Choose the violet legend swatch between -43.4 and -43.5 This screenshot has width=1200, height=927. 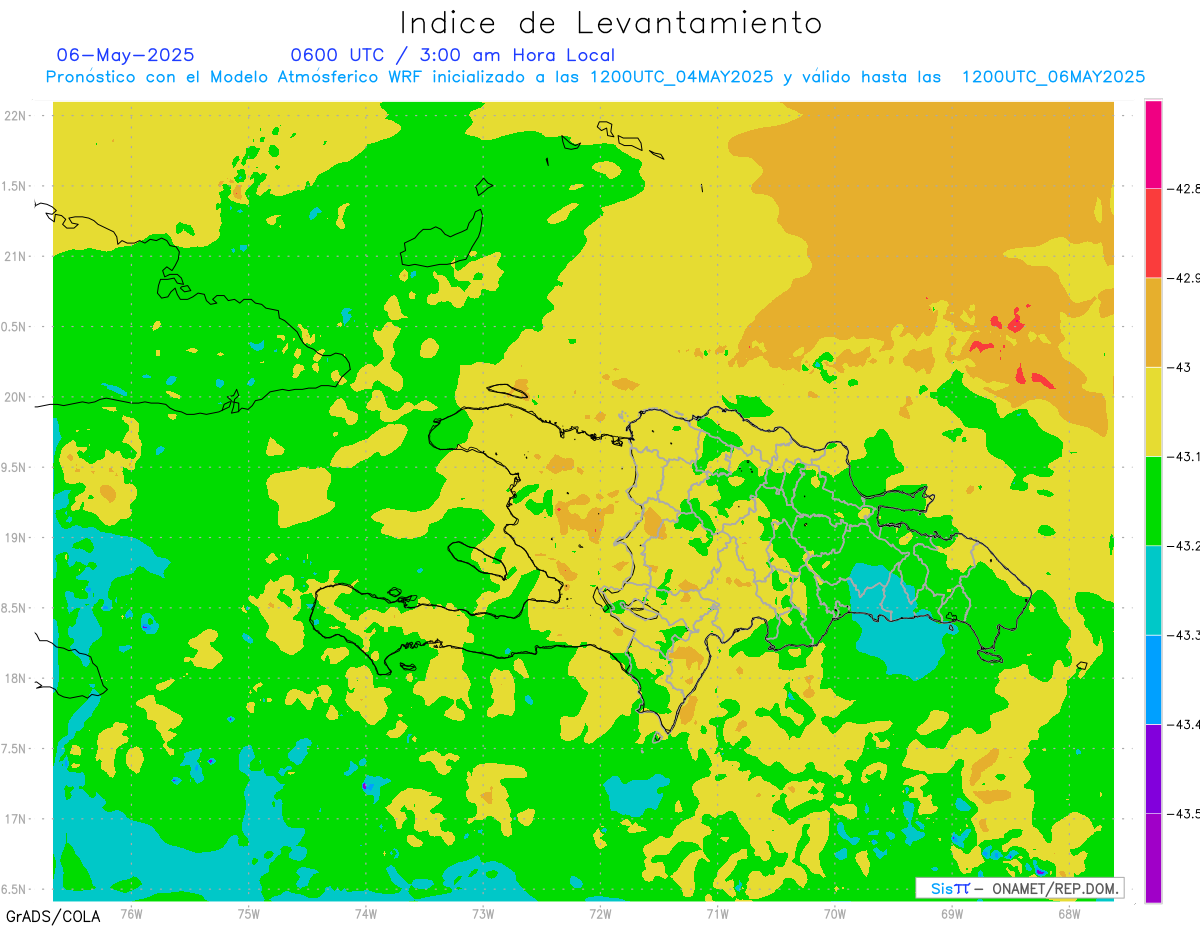tap(1153, 768)
